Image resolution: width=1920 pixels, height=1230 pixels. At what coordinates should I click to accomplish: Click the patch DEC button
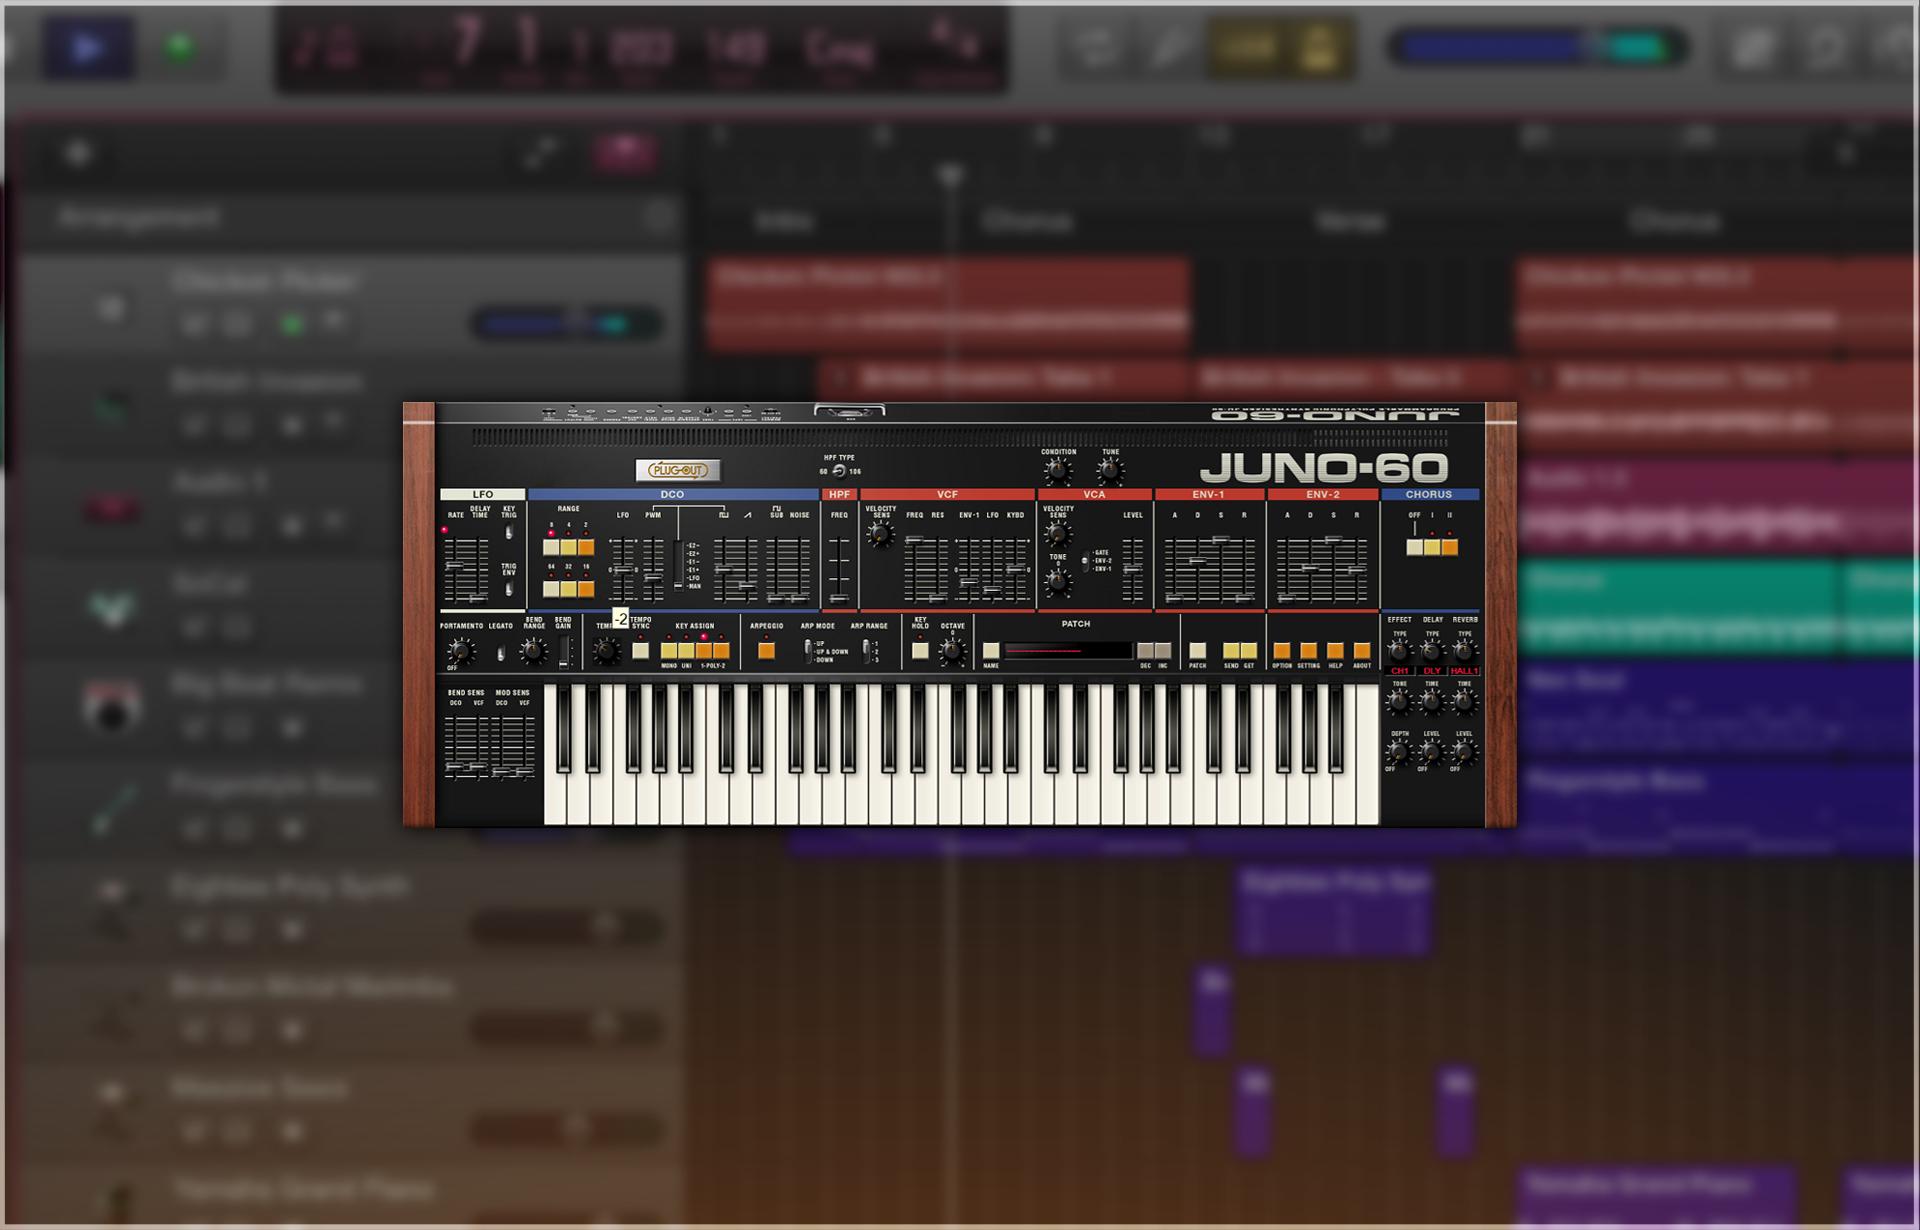[x=1146, y=651]
